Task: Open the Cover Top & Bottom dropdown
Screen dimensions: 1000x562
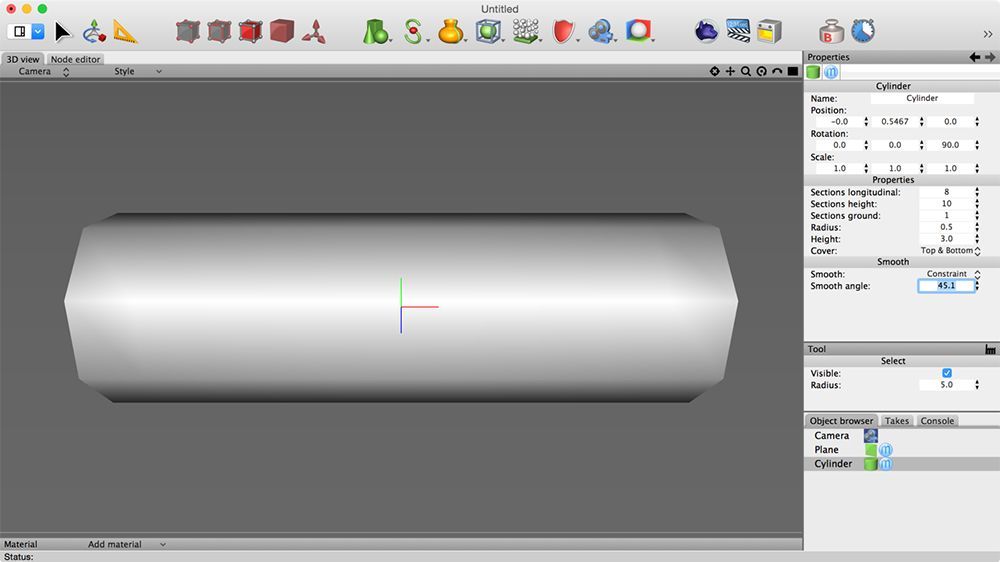Action: point(950,251)
